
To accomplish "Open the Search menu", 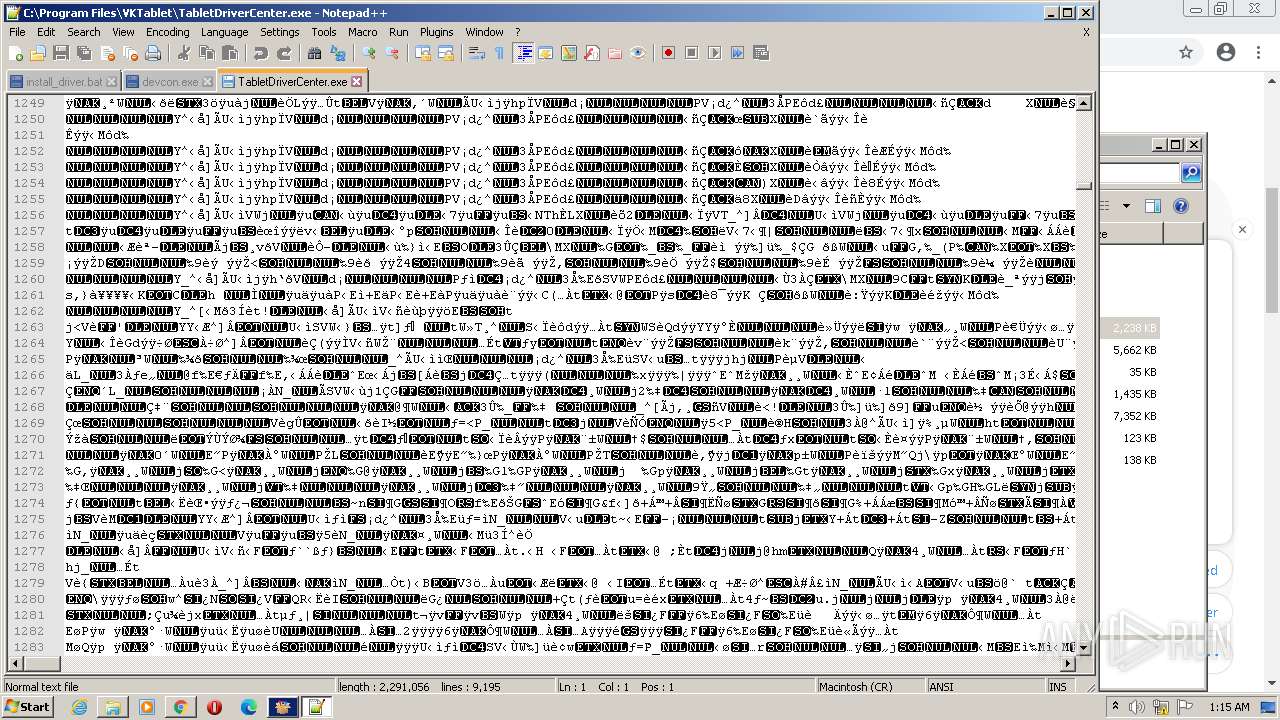I will pyautogui.click(x=83, y=32).
